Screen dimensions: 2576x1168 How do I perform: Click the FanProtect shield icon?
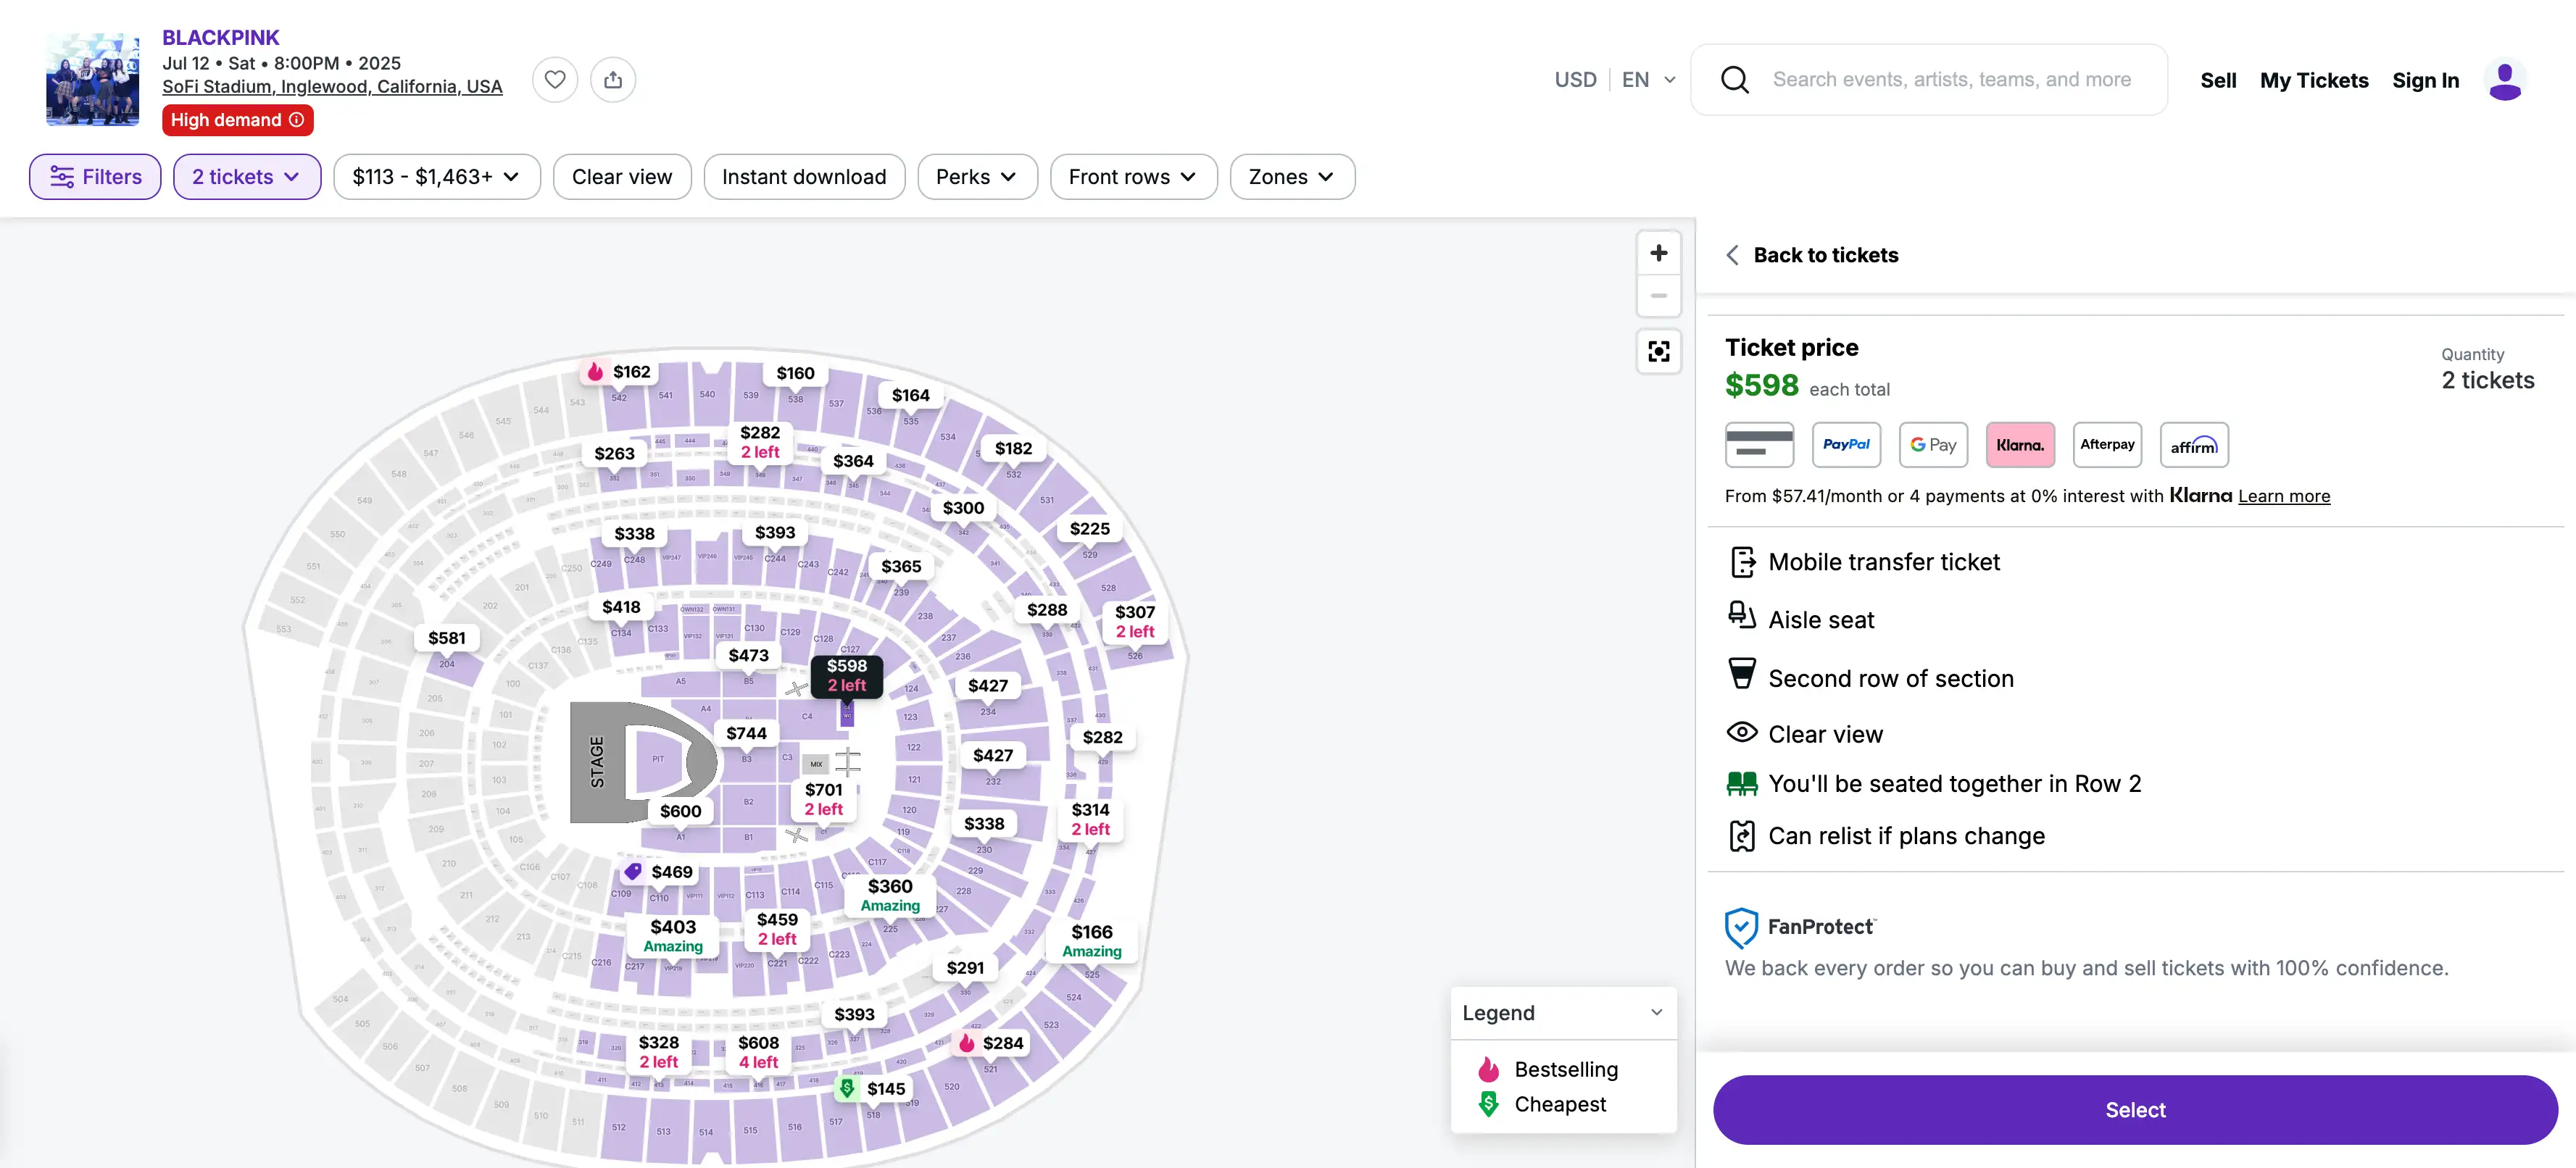coord(1741,928)
